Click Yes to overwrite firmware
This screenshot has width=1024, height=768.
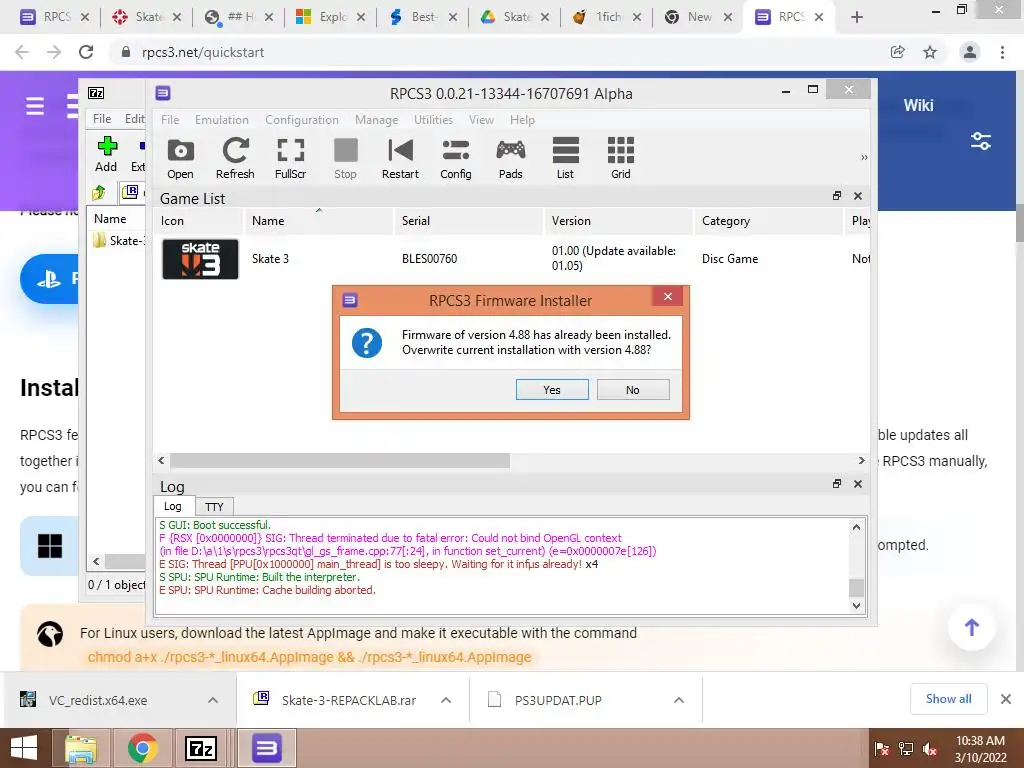click(552, 390)
